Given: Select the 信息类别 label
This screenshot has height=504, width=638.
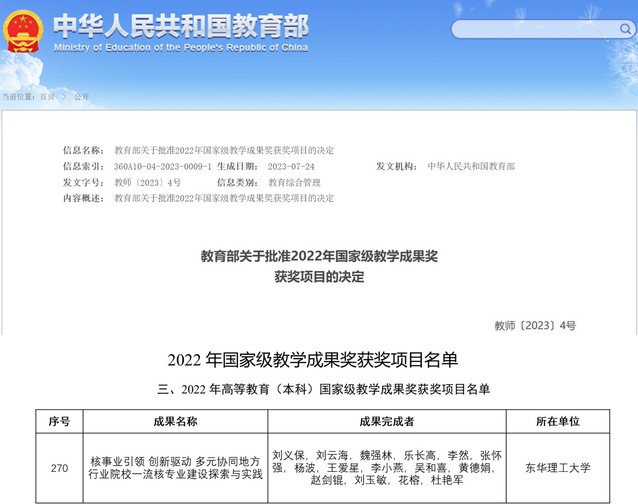Looking at the screenshot, I should pyautogui.click(x=238, y=182).
